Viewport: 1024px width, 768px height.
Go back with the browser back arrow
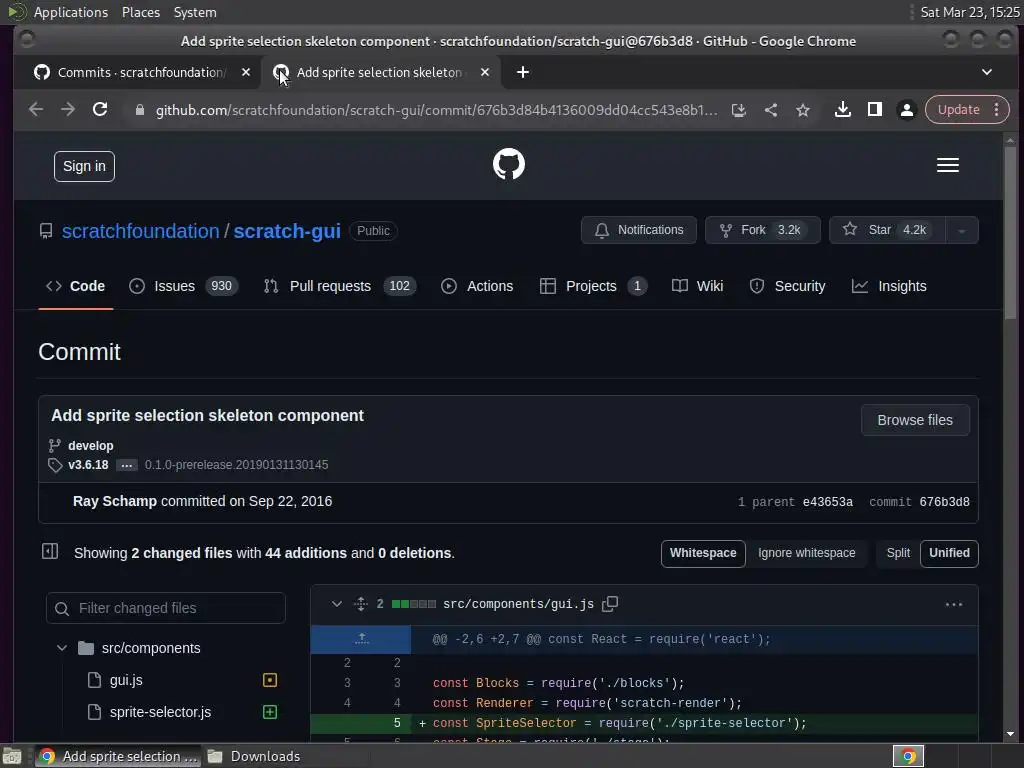coord(36,110)
